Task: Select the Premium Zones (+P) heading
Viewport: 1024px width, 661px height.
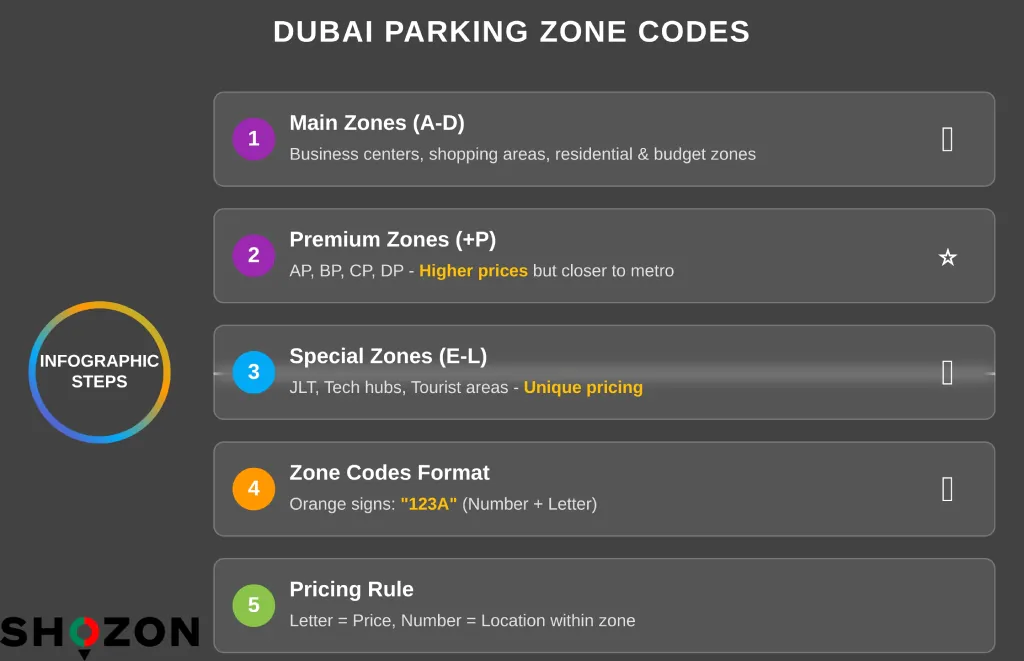Action: coord(392,240)
